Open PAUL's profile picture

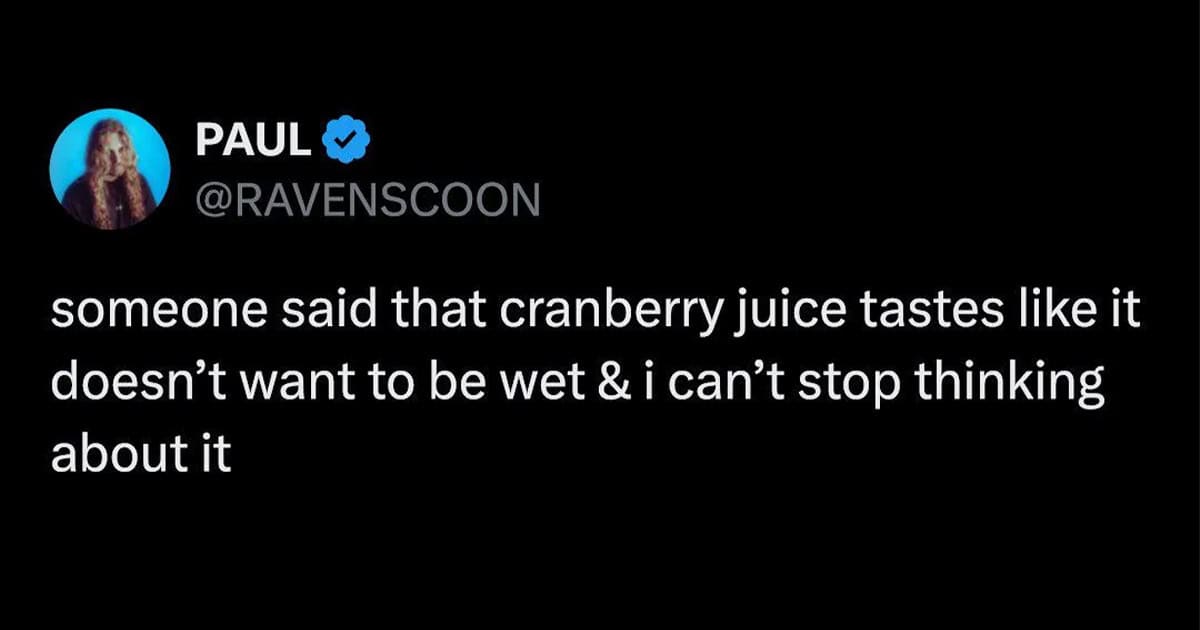(x=110, y=169)
